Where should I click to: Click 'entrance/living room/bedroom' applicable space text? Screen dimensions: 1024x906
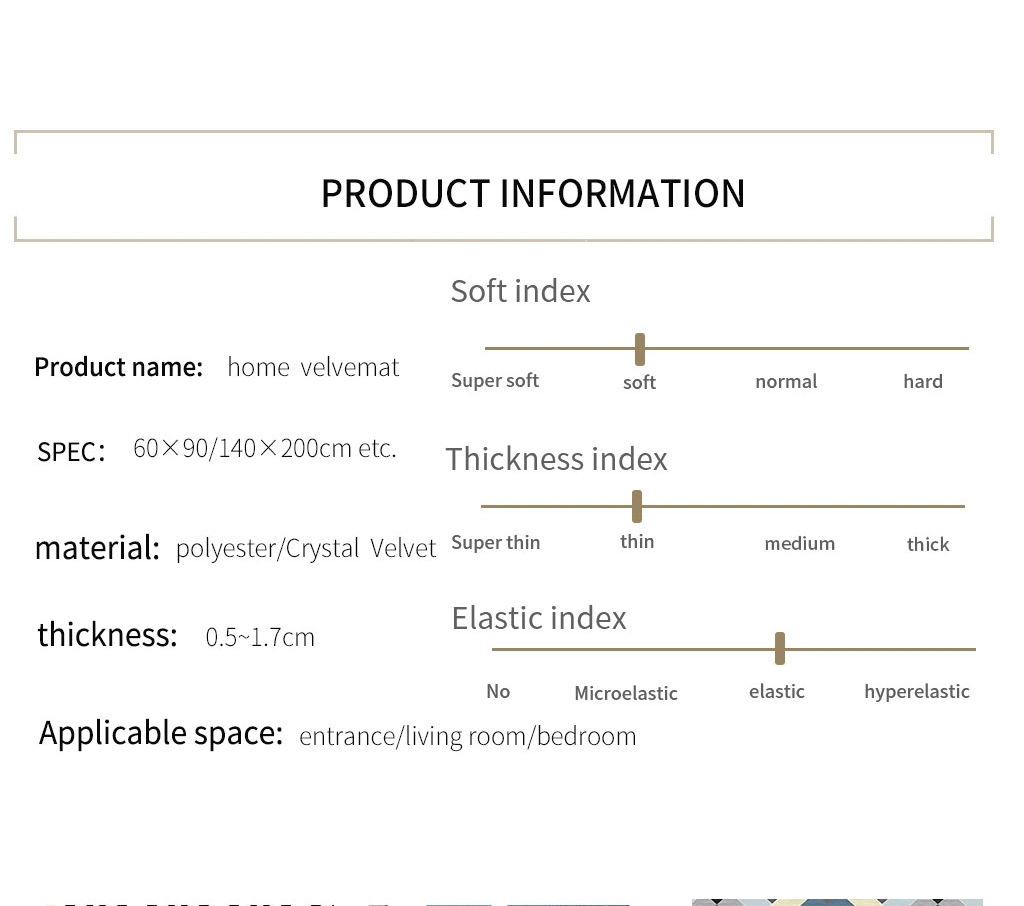468,737
